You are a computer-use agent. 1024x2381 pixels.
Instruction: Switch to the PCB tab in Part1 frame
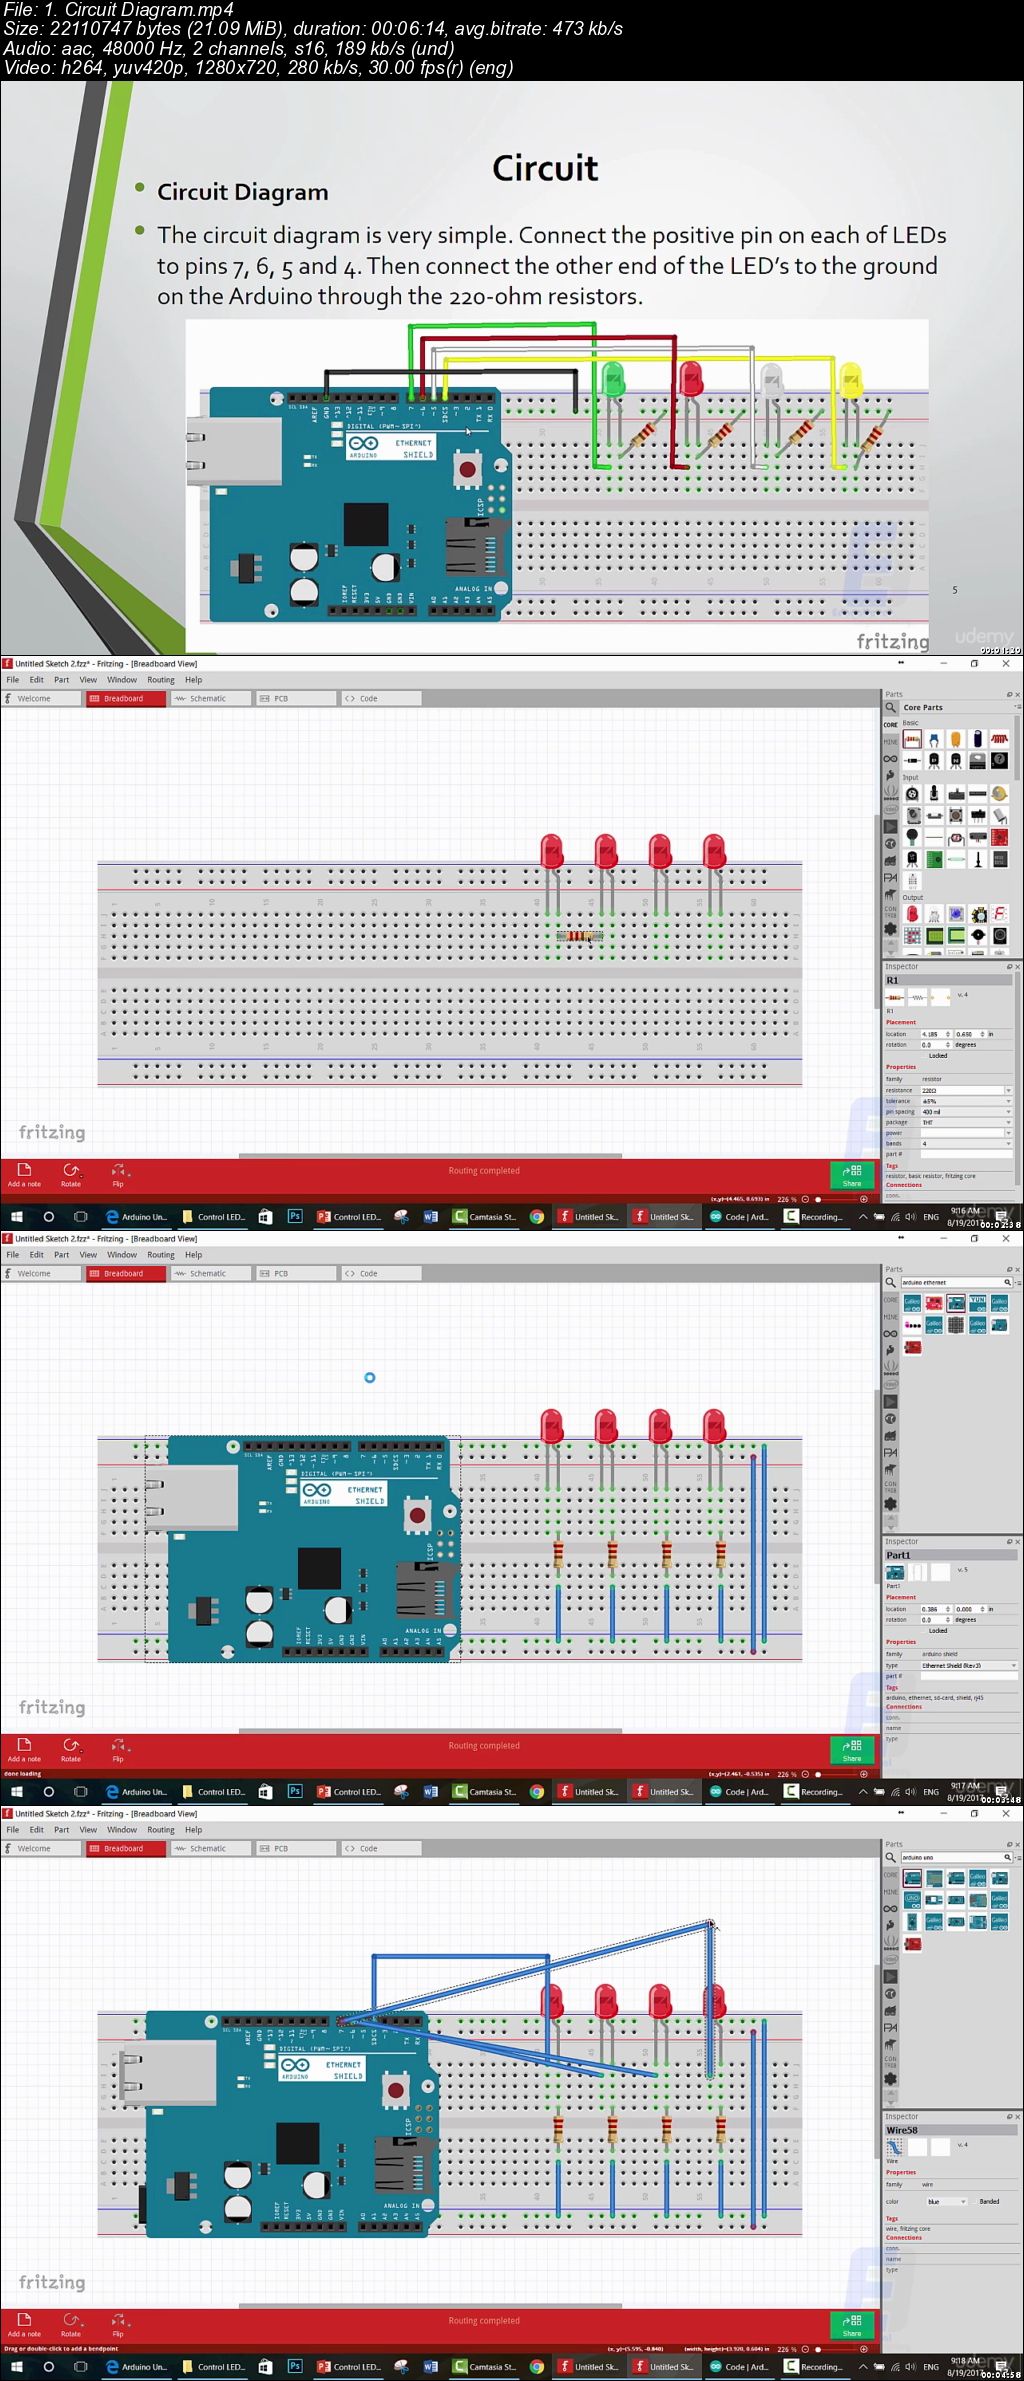tap(295, 1274)
